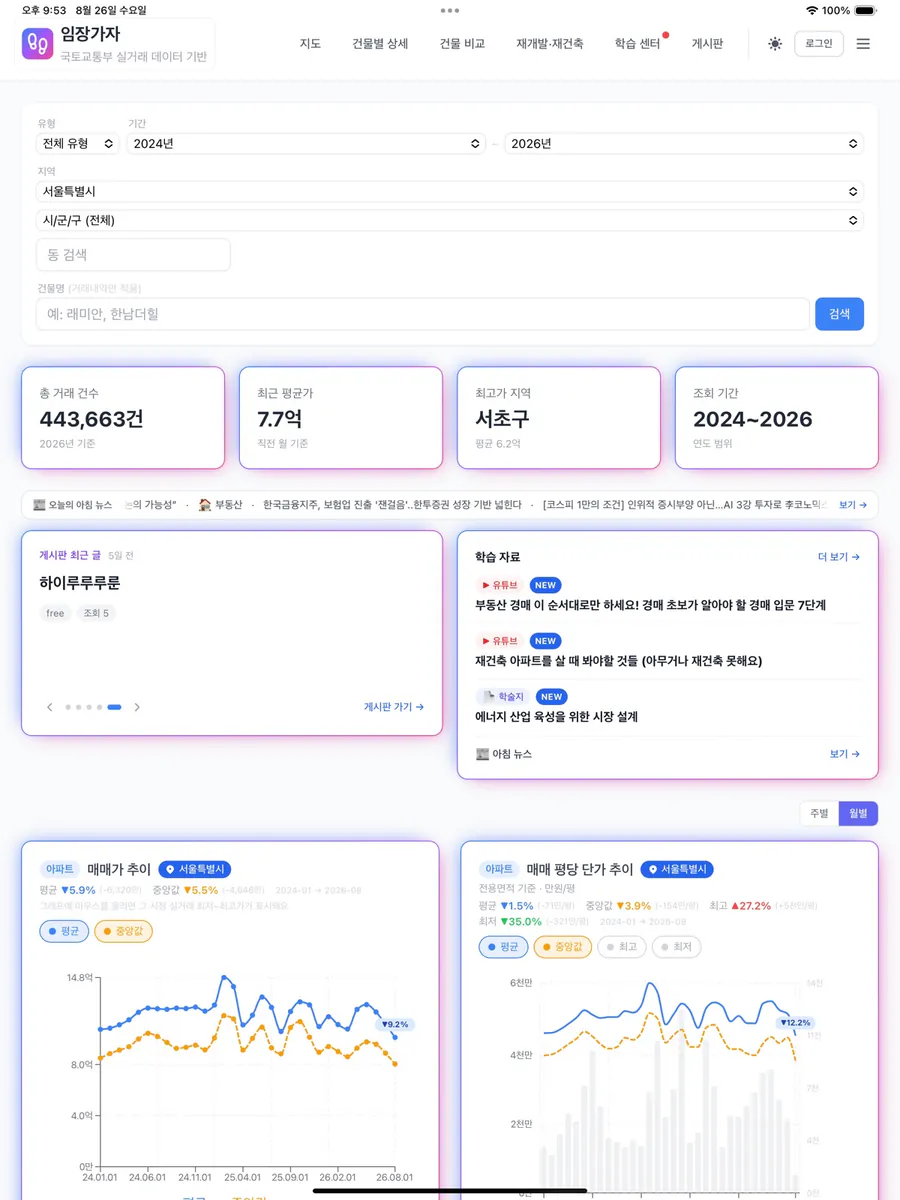Click the blue 검색 button
Viewport: 900px width, 1200px height.
(839, 314)
